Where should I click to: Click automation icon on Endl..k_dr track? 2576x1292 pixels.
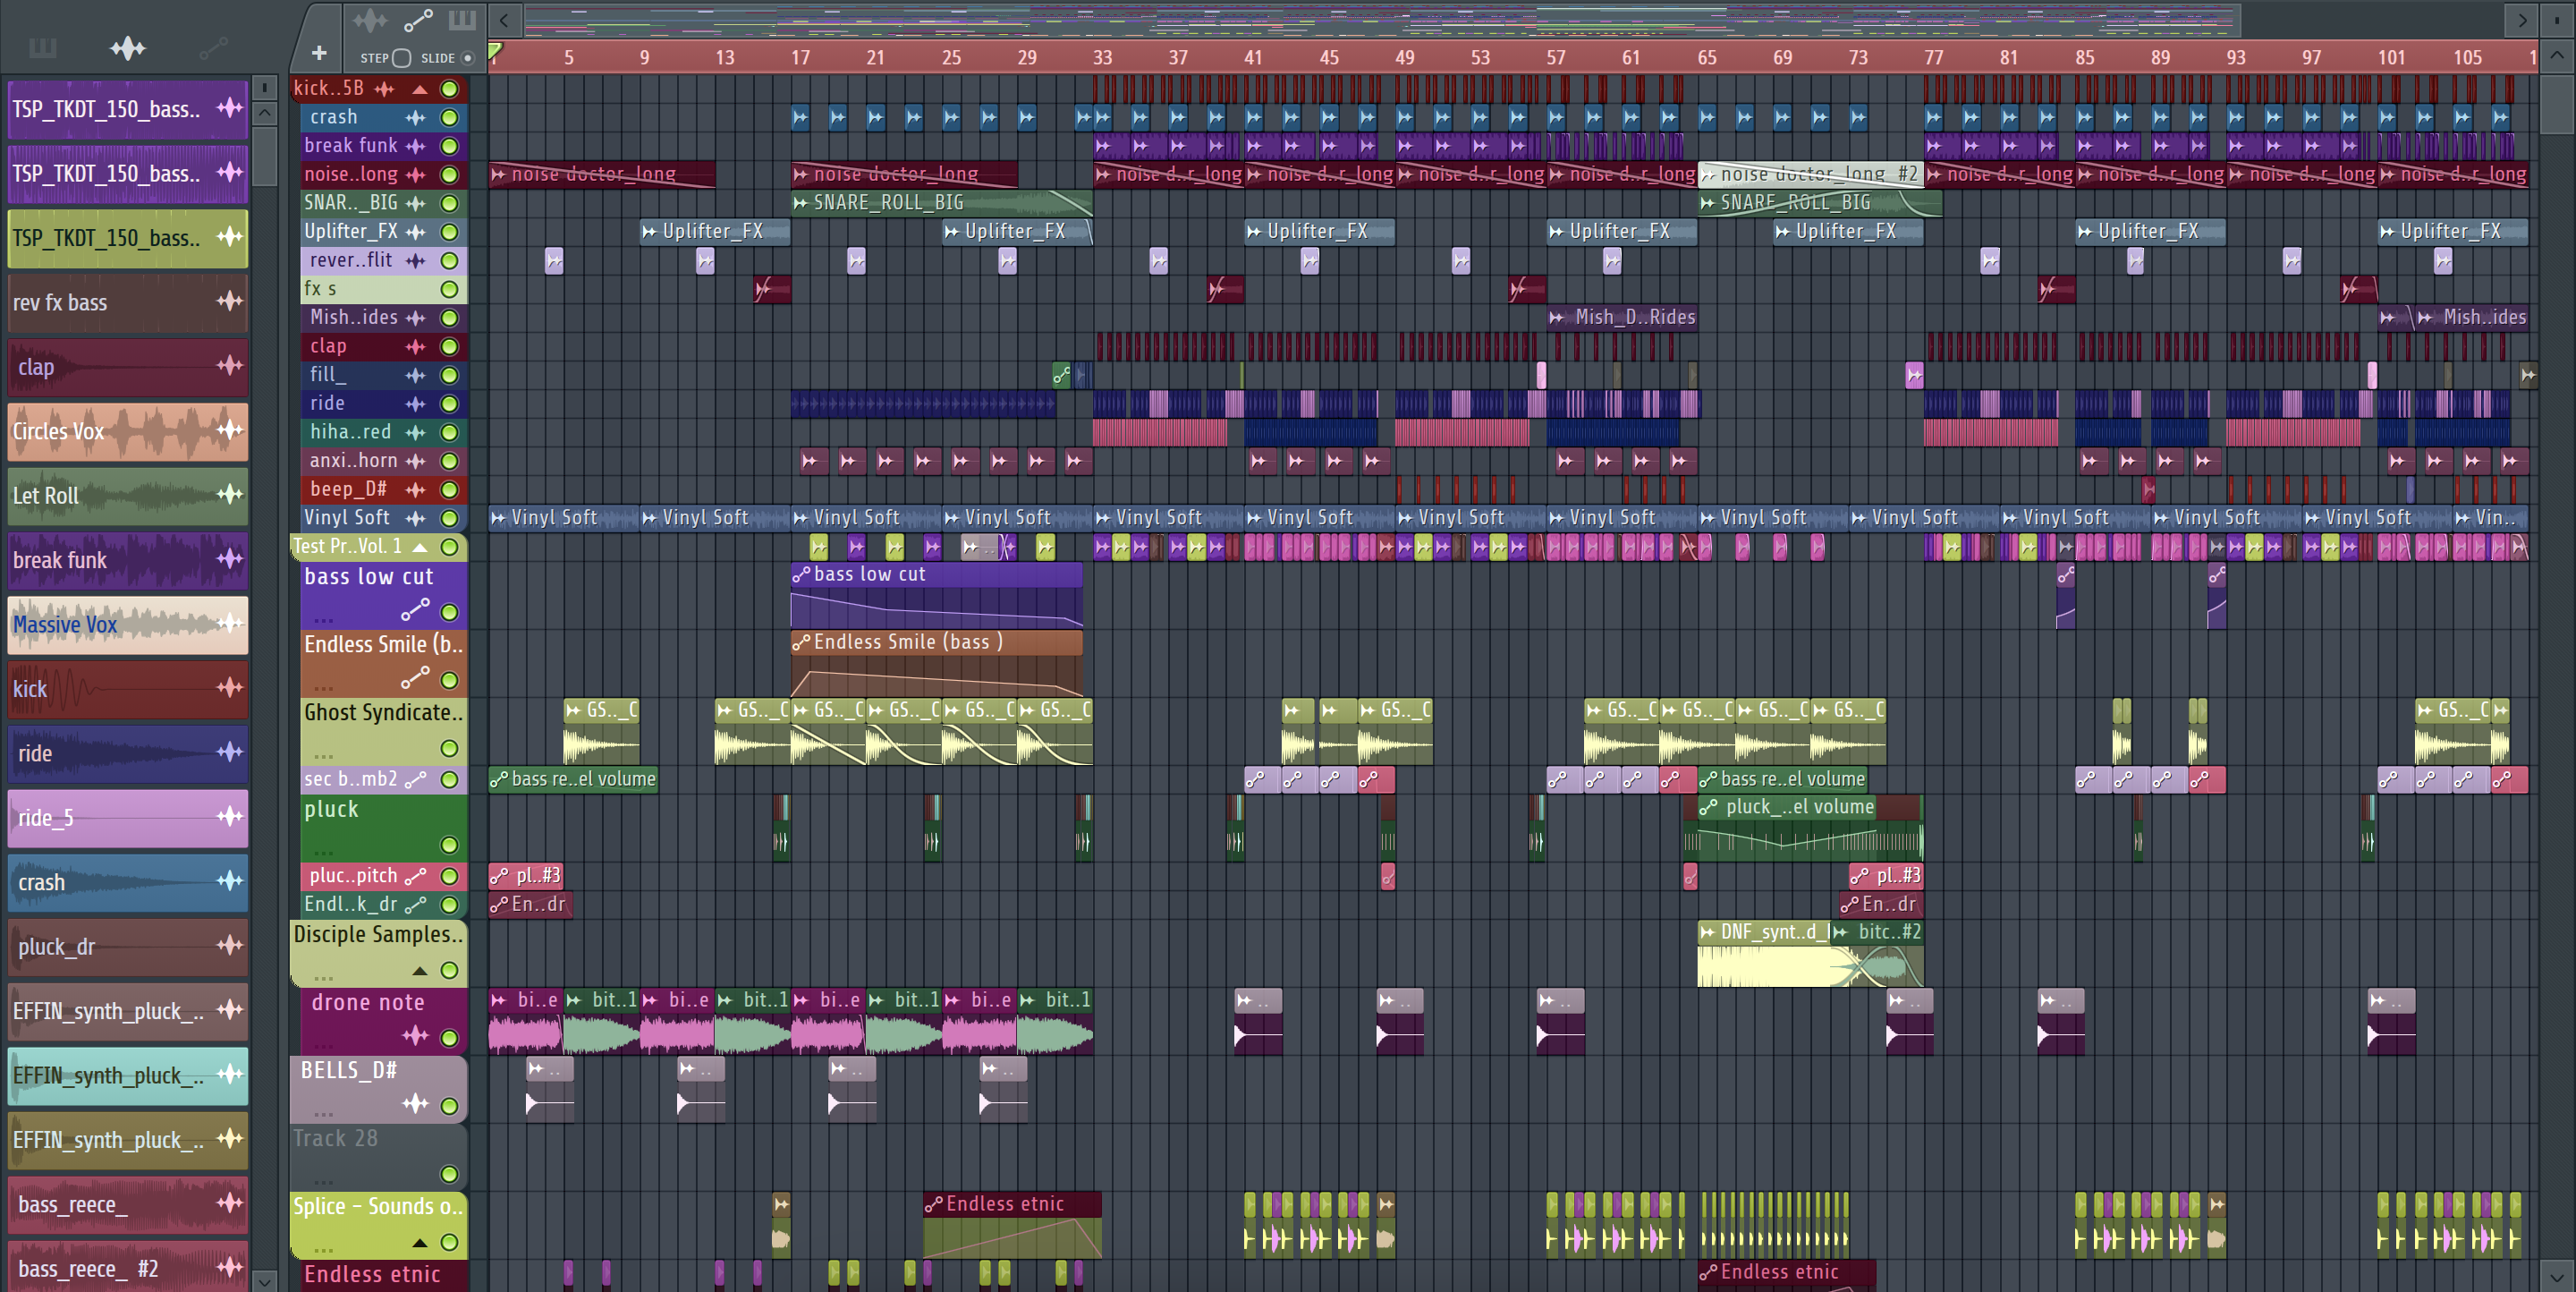[x=415, y=905]
